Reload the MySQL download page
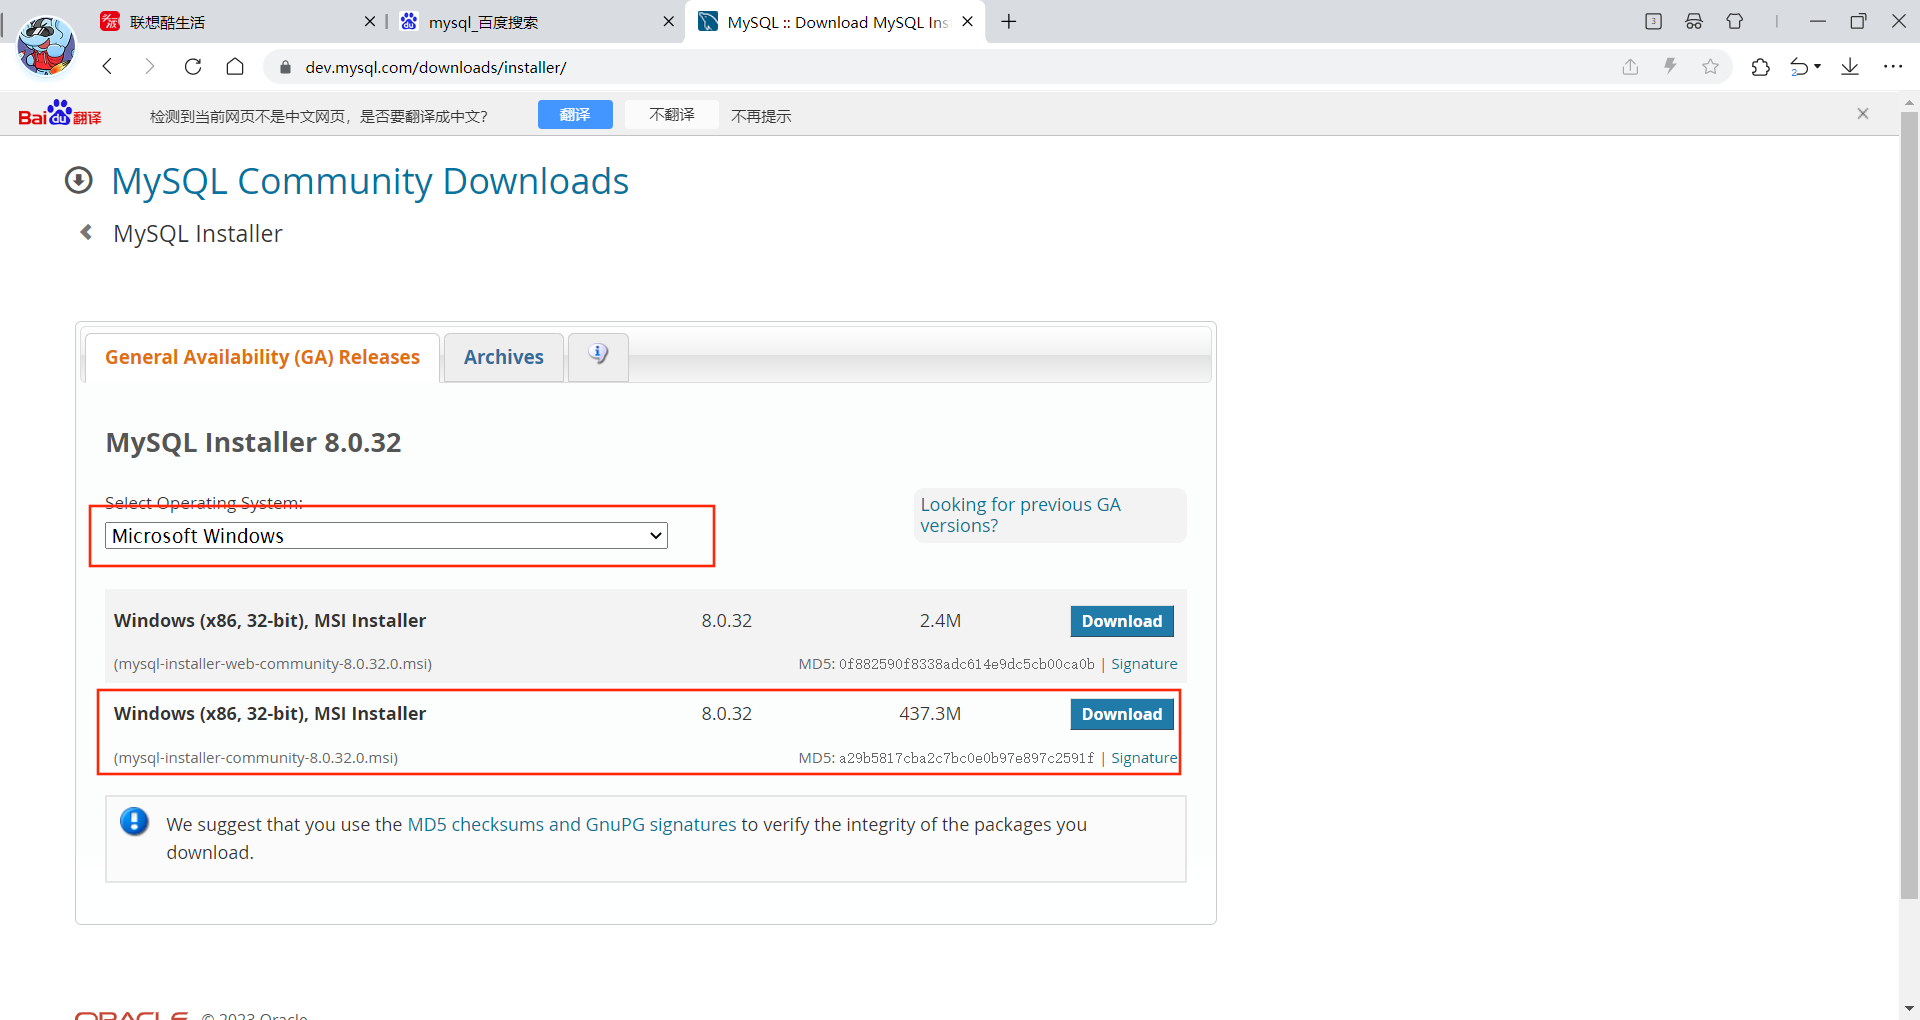 pos(193,67)
